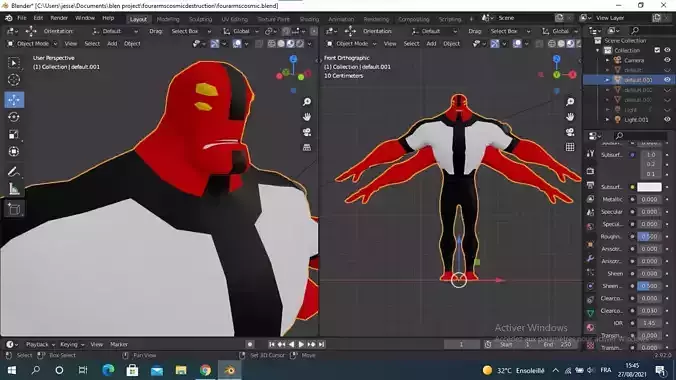Collapse the Collection tree item
The image size is (676, 380).
[x=598, y=50]
